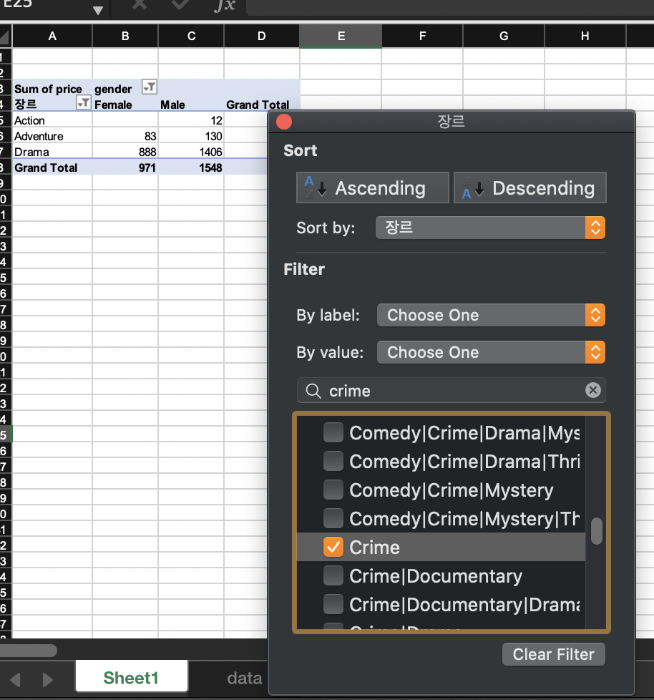Check Comedy|Crime|Mystery|Th checkbox

(333, 518)
